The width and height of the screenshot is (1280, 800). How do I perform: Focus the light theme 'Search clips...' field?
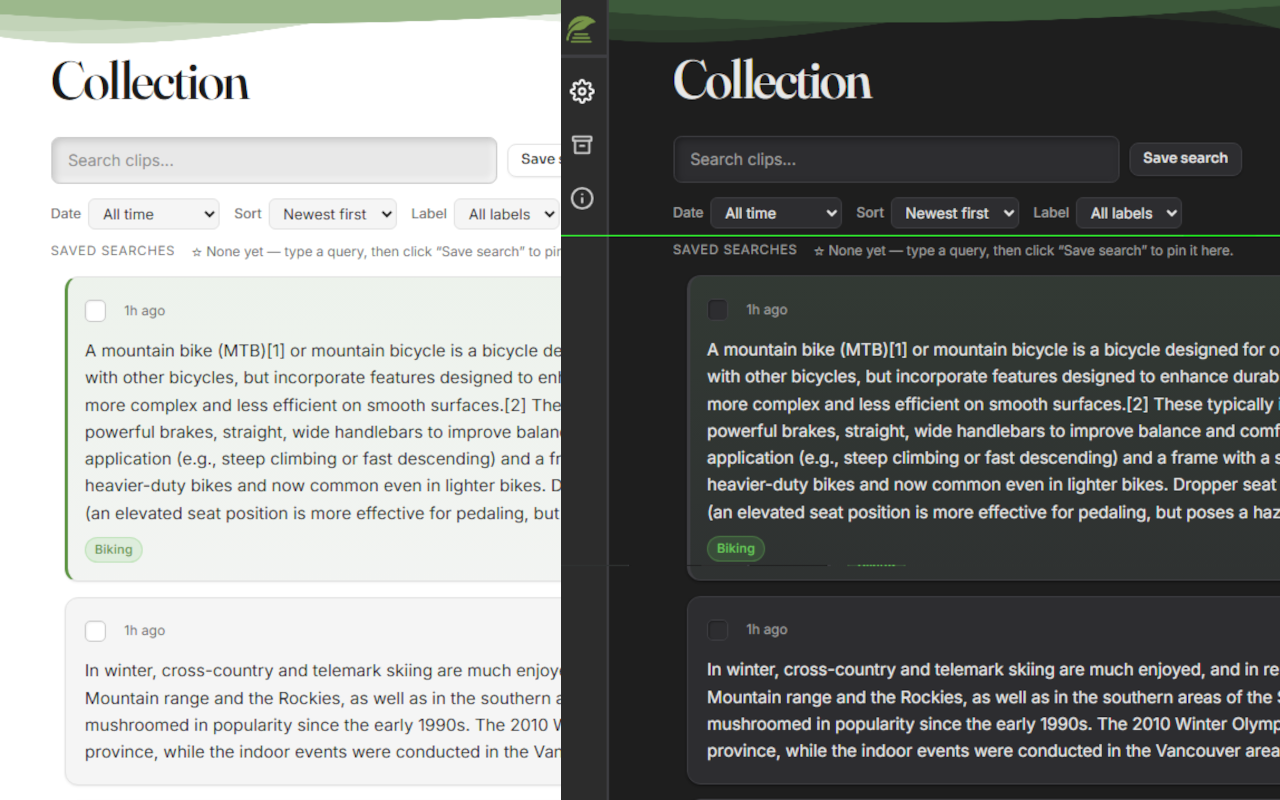(274, 160)
